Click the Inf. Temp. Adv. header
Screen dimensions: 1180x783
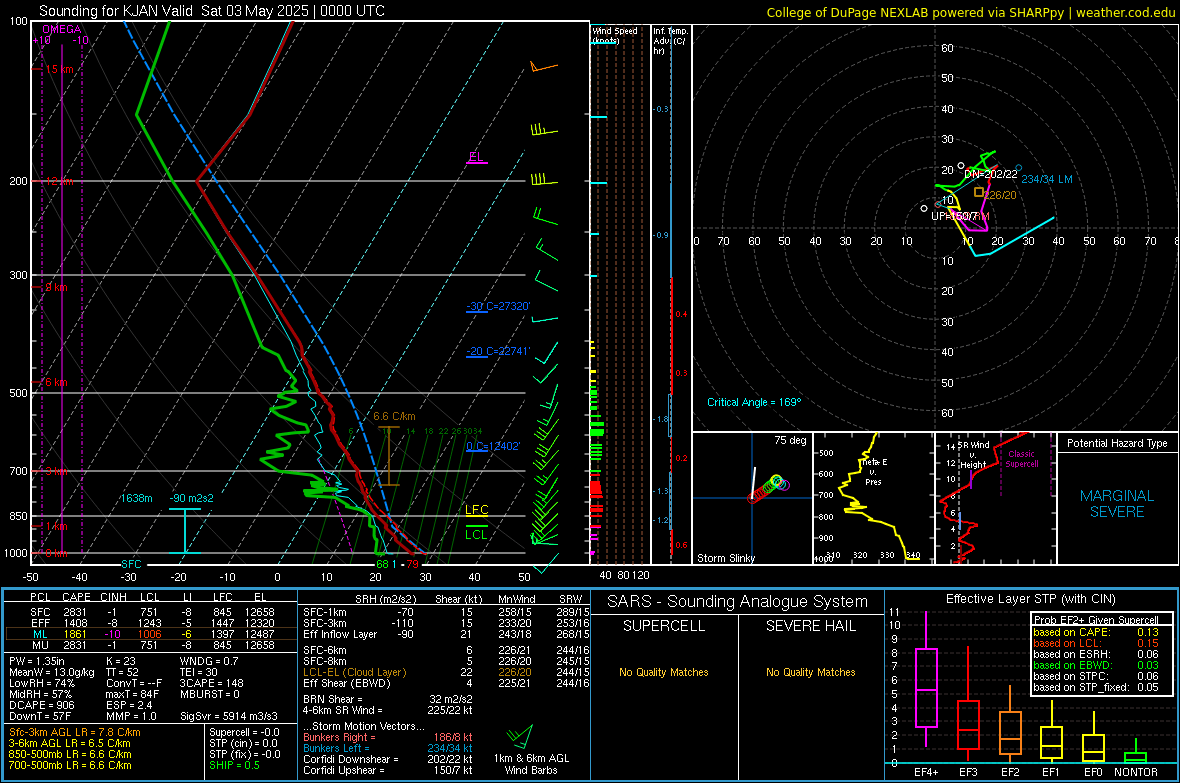[x=670, y=41]
